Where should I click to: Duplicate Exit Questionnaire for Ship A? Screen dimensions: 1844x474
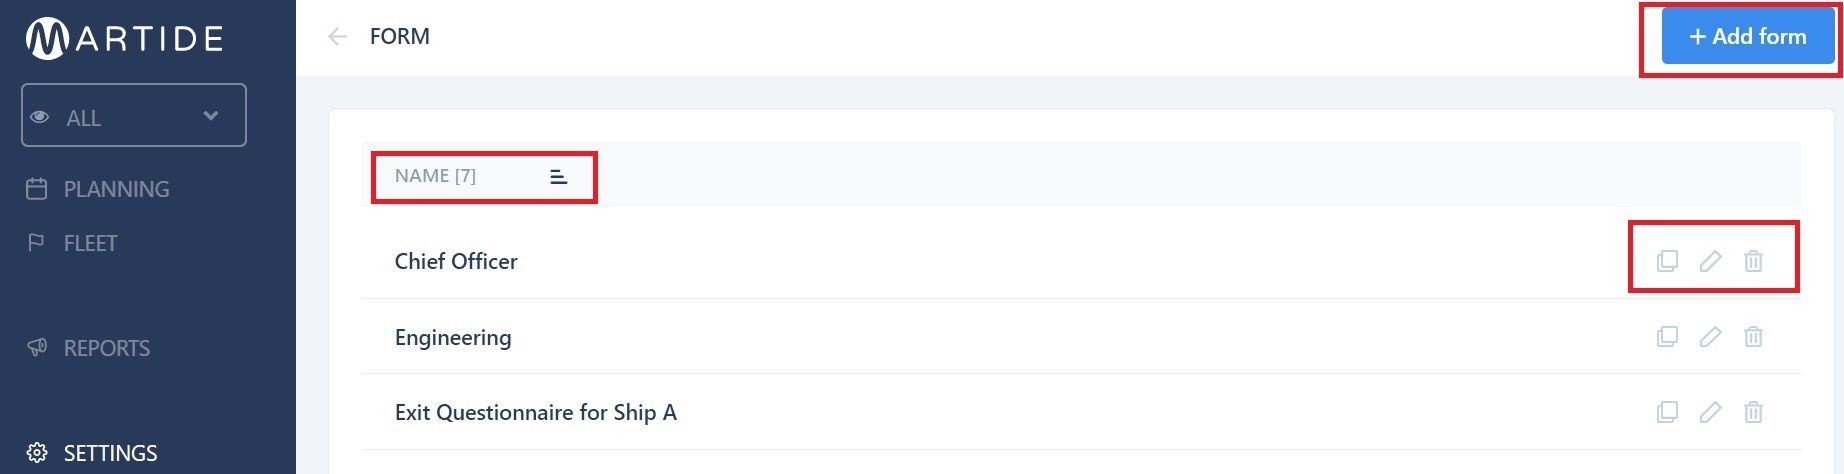coord(1667,412)
